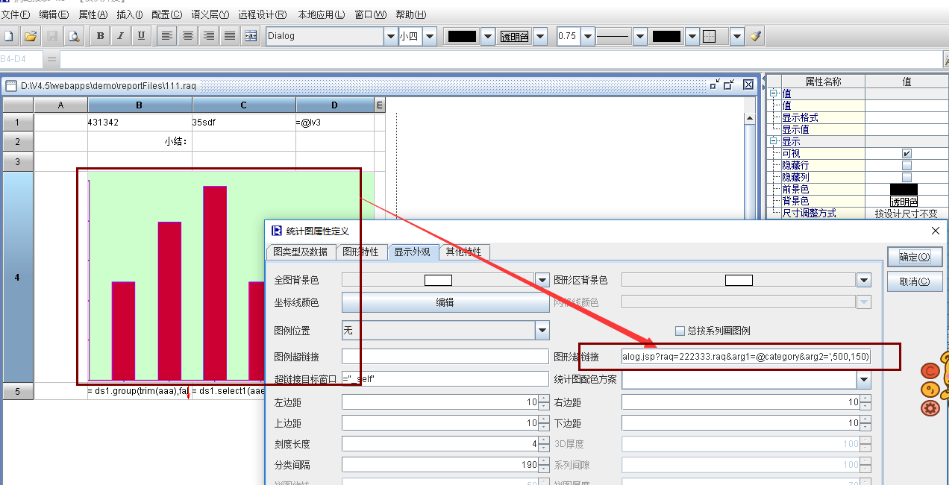This screenshot has width=949, height=486.
Task: Click the 图例超链接 input field
Action: coord(445,356)
